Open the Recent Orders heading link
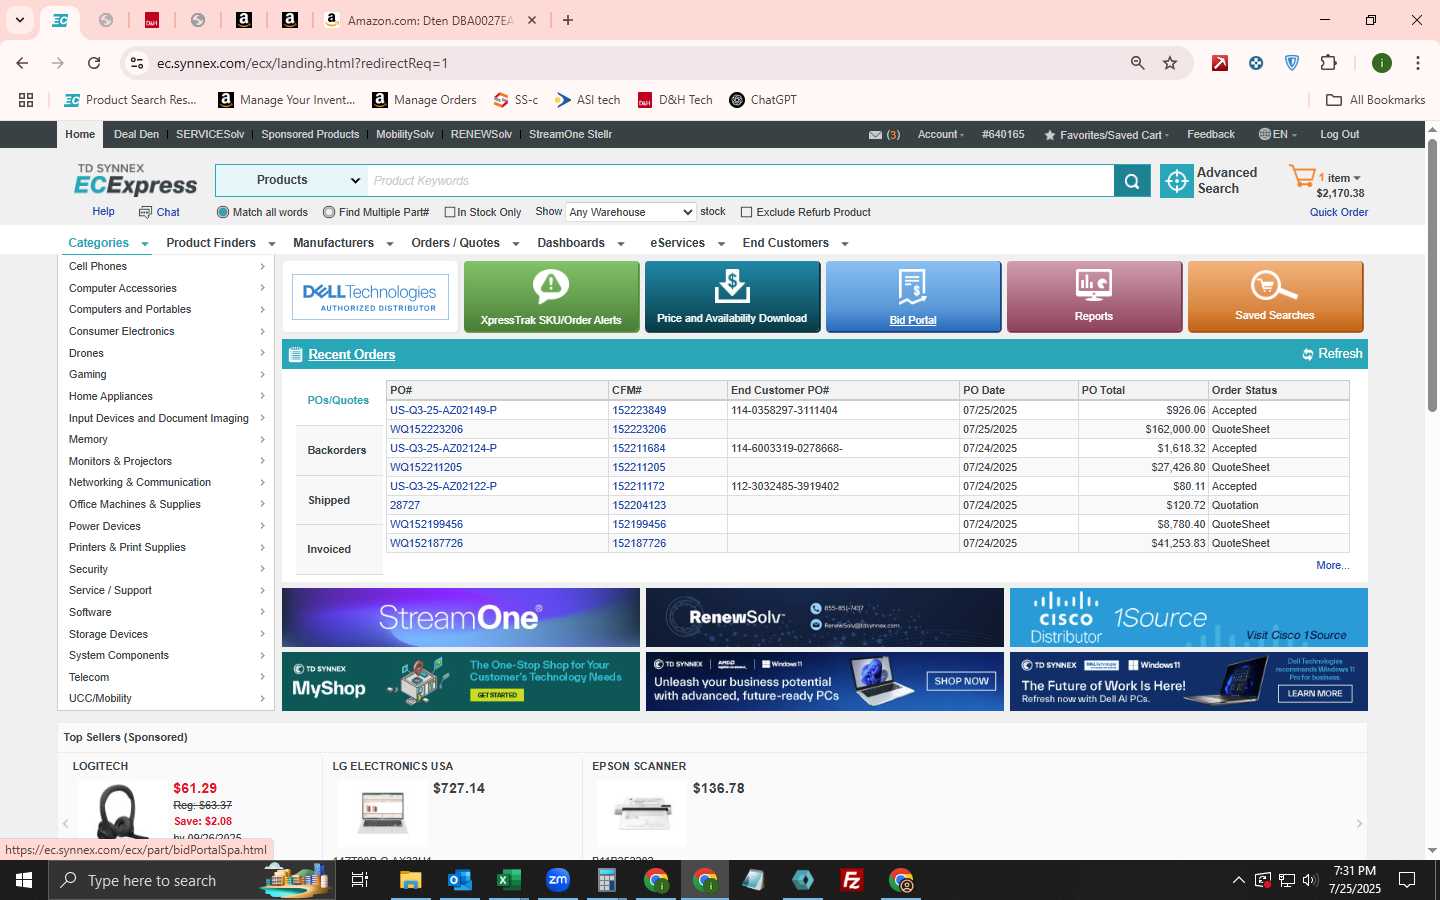The width and height of the screenshot is (1440, 900). tap(352, 354)
